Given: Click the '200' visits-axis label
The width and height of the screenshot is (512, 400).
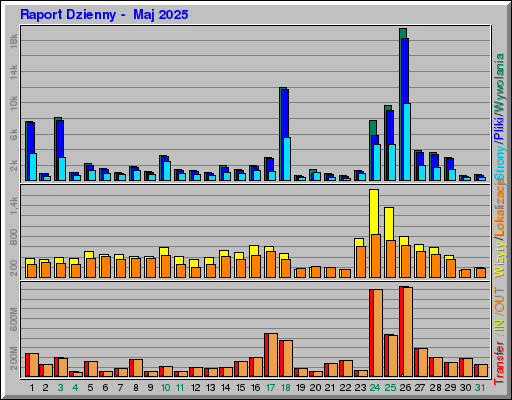Looking at the screenshot, I should click(x=14, y=268).
